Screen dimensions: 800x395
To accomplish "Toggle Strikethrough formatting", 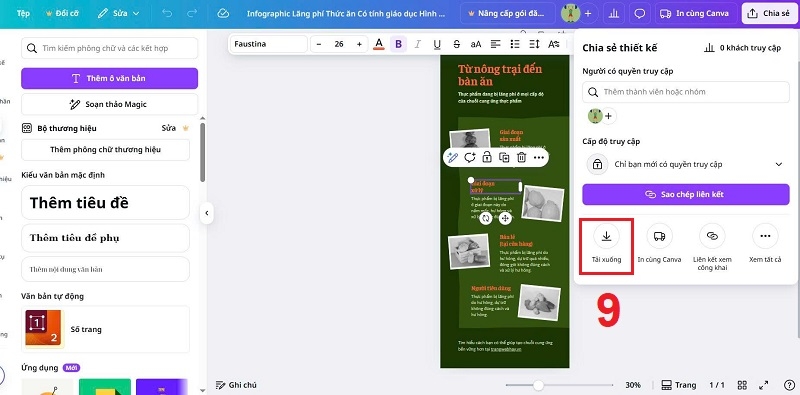I will pos(457,44).
